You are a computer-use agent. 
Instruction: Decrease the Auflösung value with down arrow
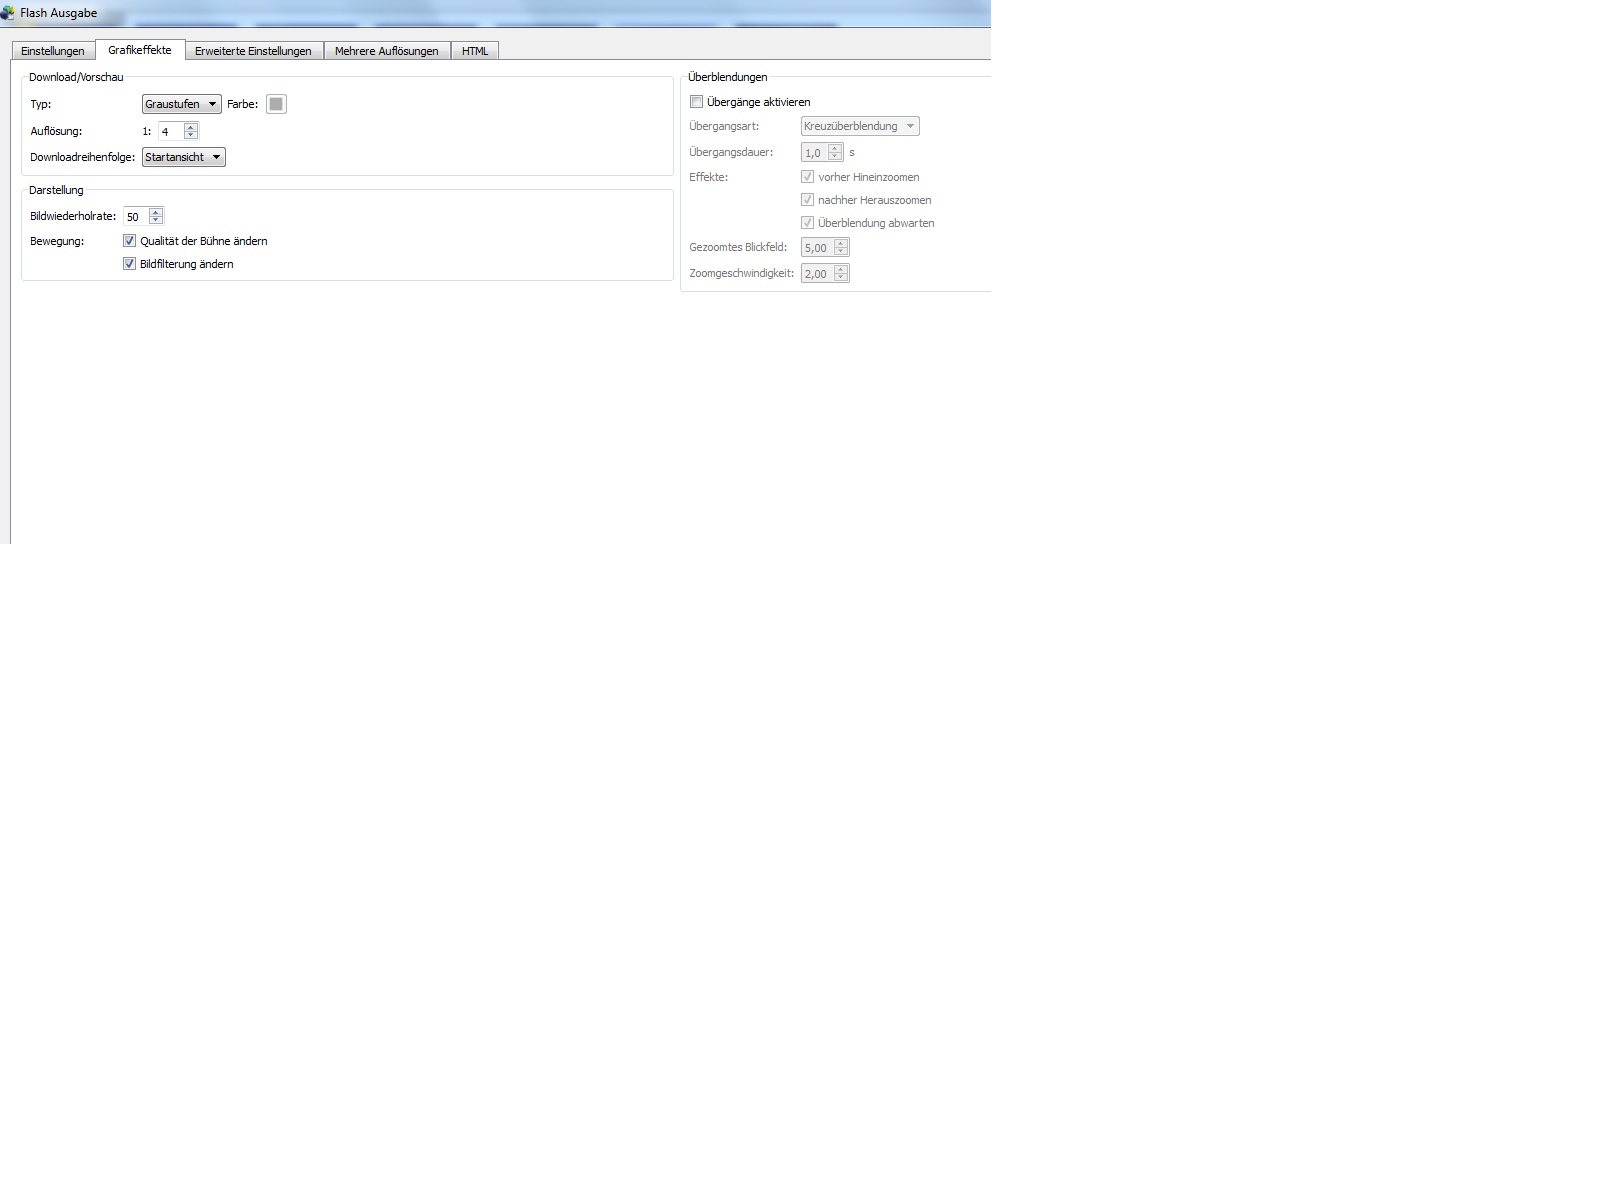pyautogui.click(x=191, y=135)
